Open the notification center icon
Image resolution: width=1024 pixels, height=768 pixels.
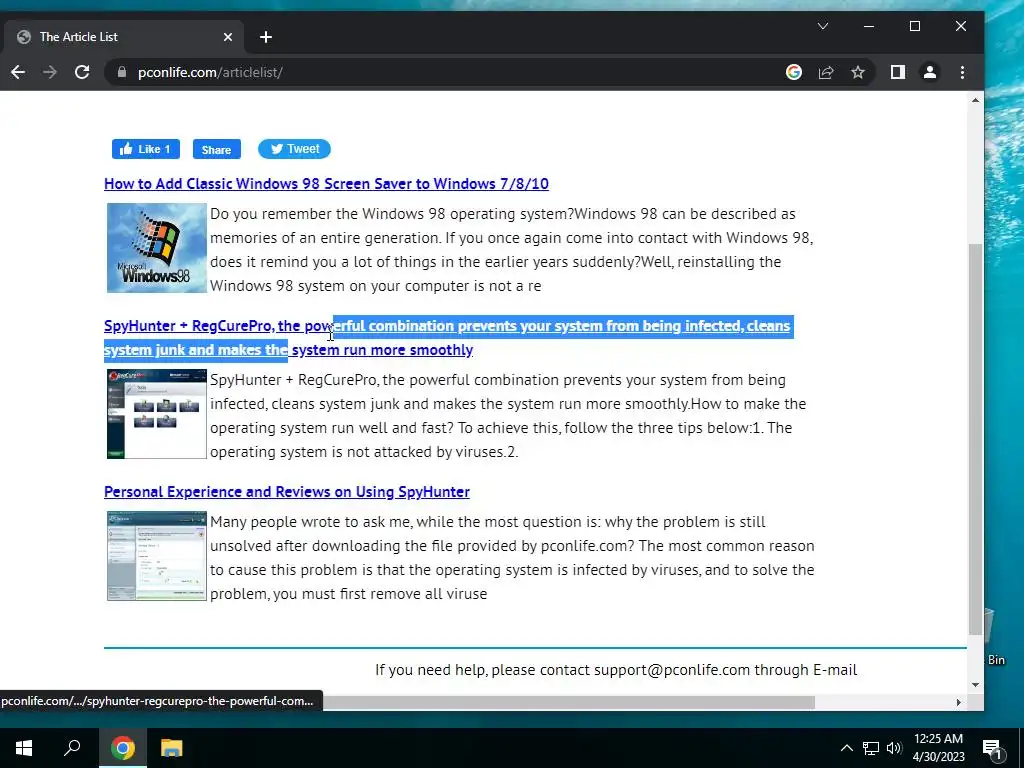point(993,749)
